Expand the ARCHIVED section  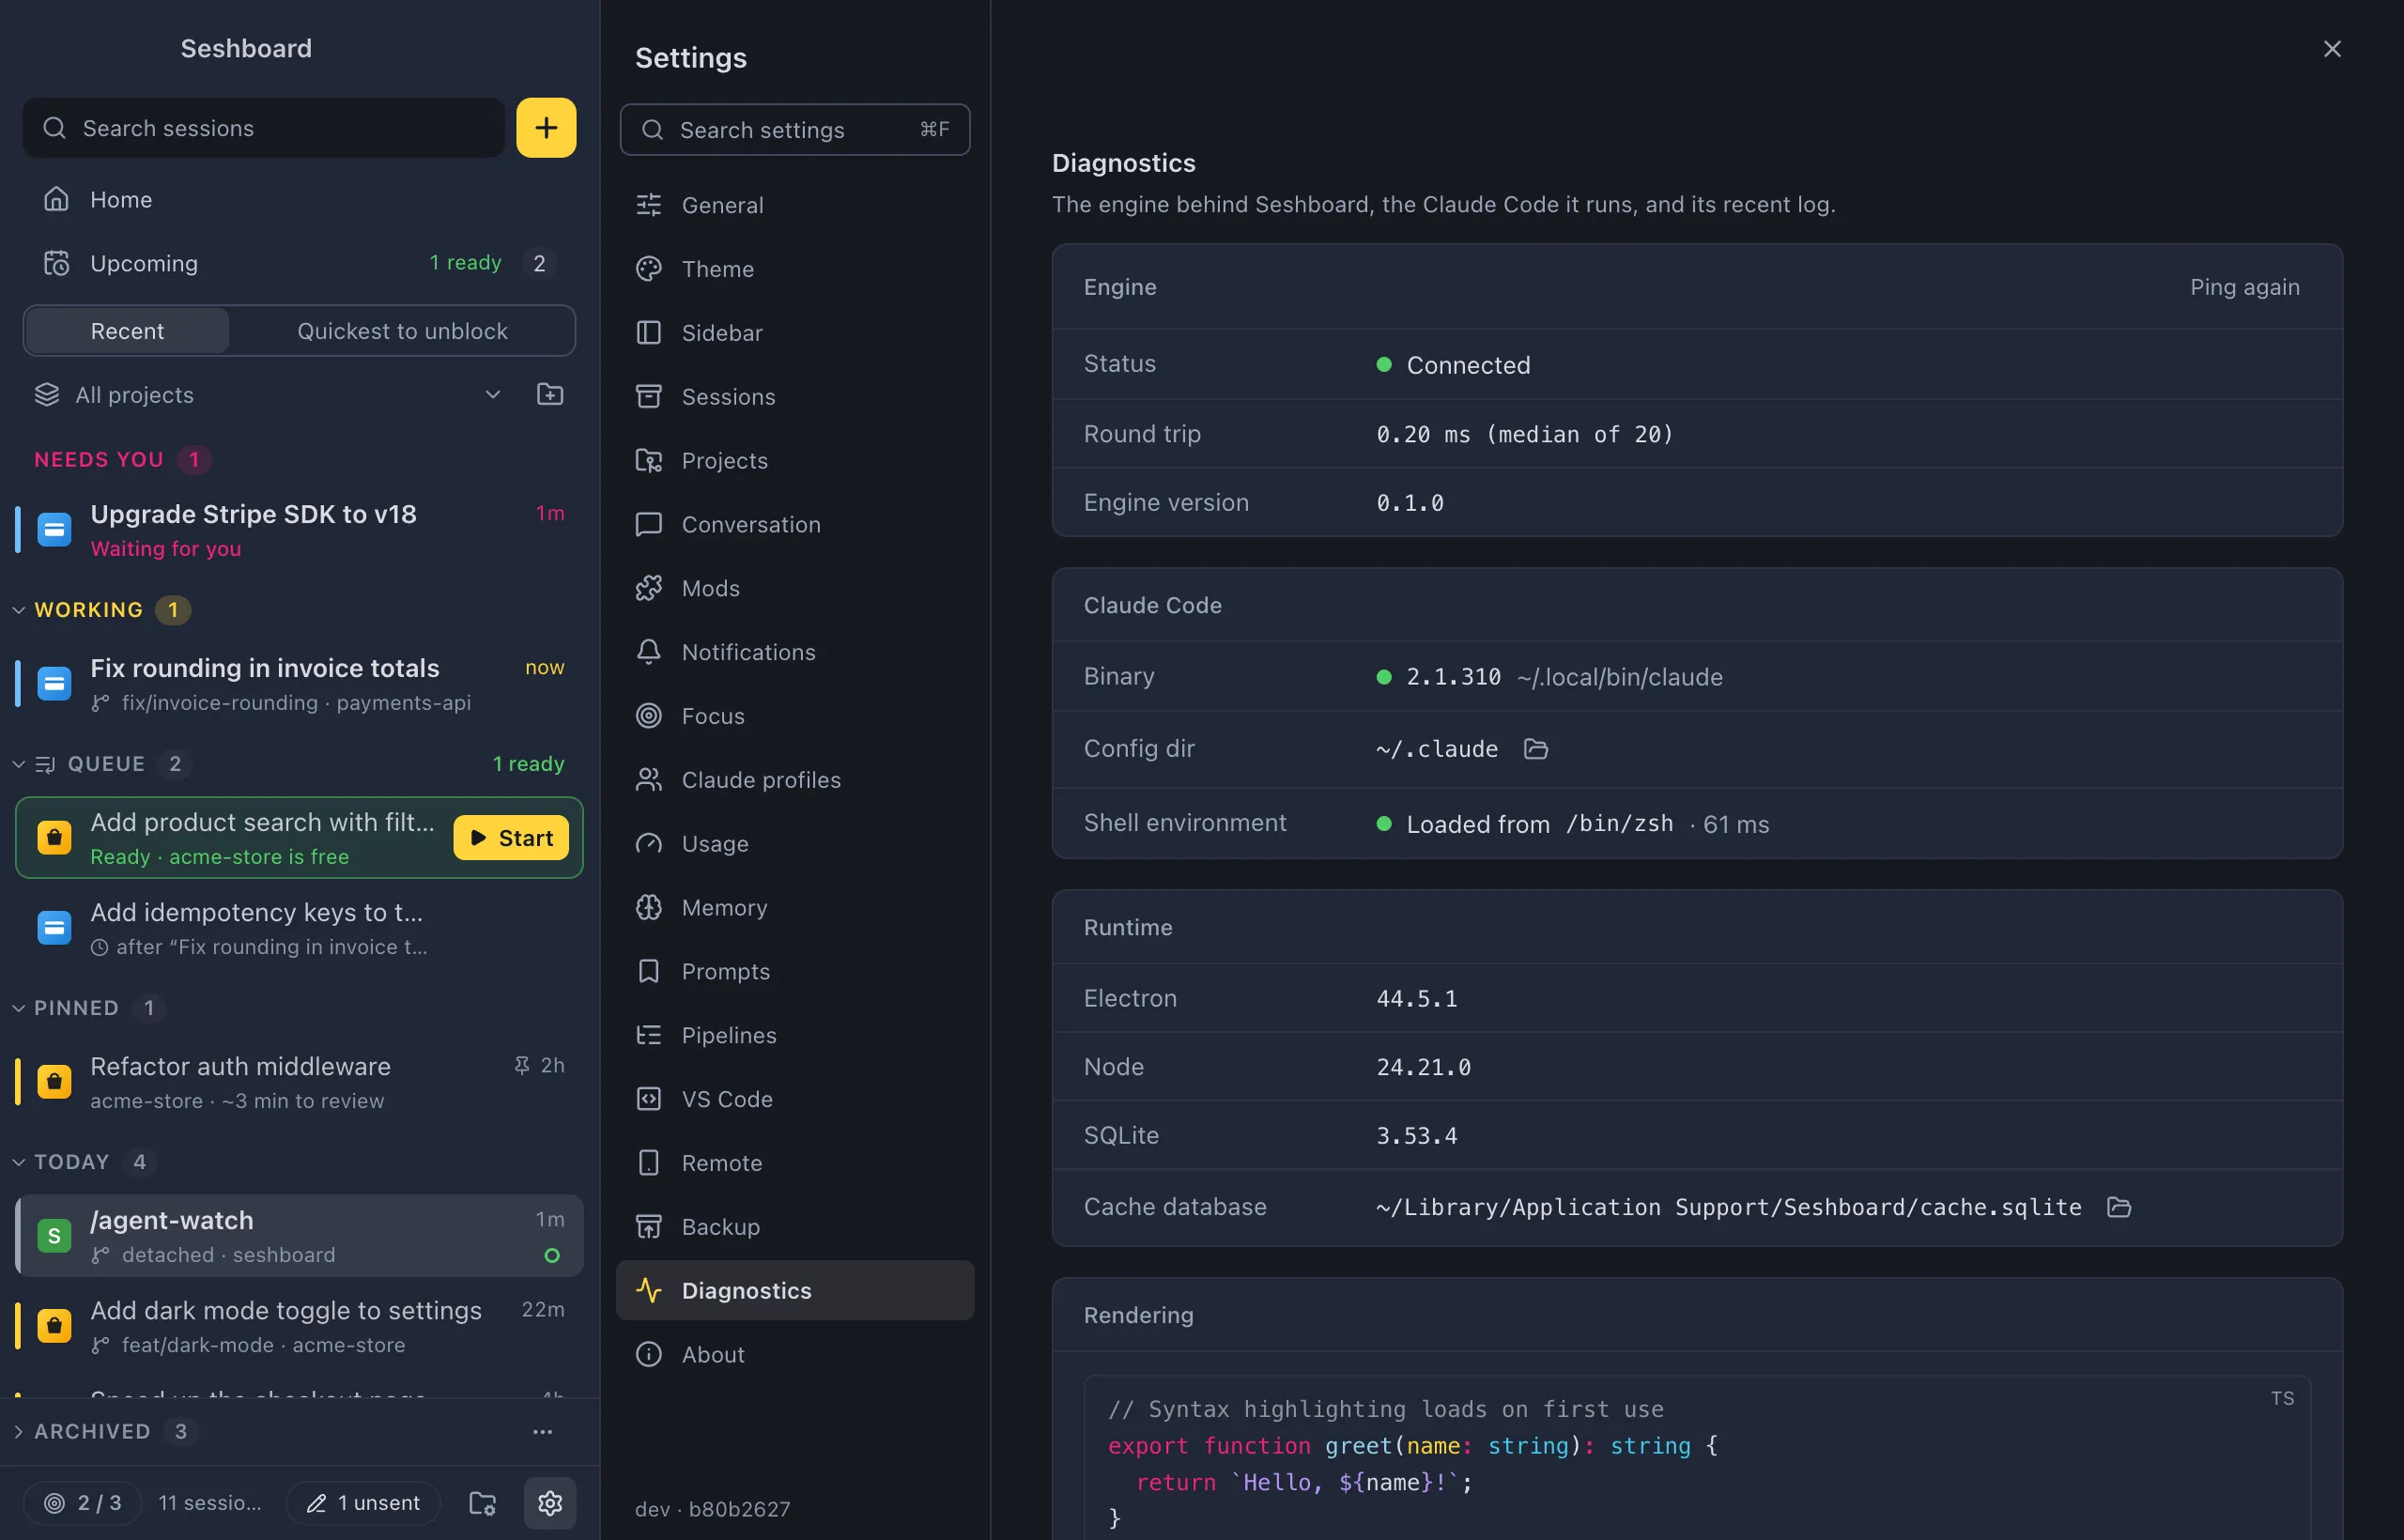pos(19,1431)
